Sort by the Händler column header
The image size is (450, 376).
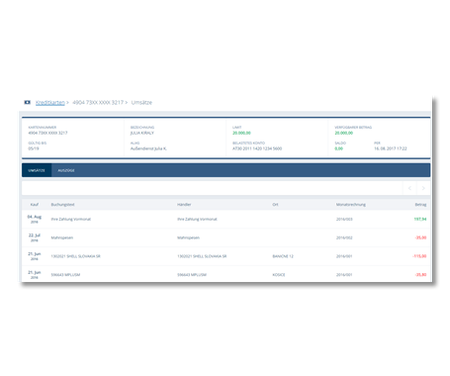(x=184, y=205)
